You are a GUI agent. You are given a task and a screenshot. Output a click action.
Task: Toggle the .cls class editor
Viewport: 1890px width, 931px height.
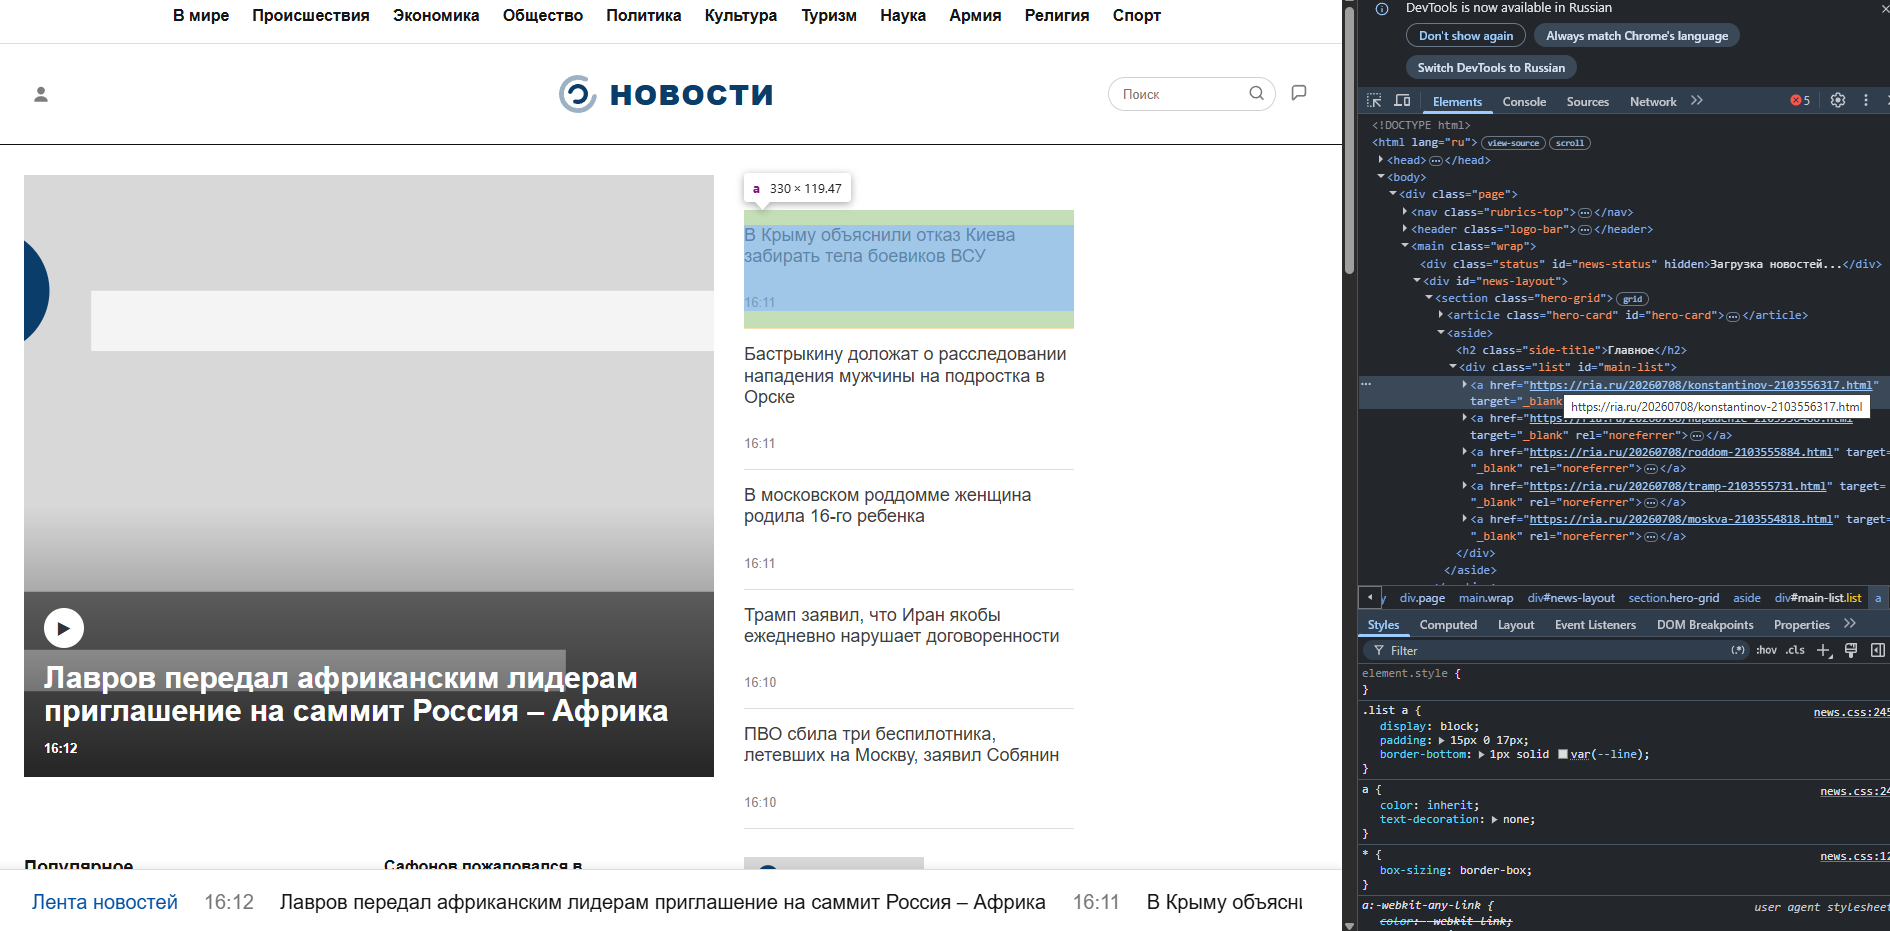coord(1796,650)
